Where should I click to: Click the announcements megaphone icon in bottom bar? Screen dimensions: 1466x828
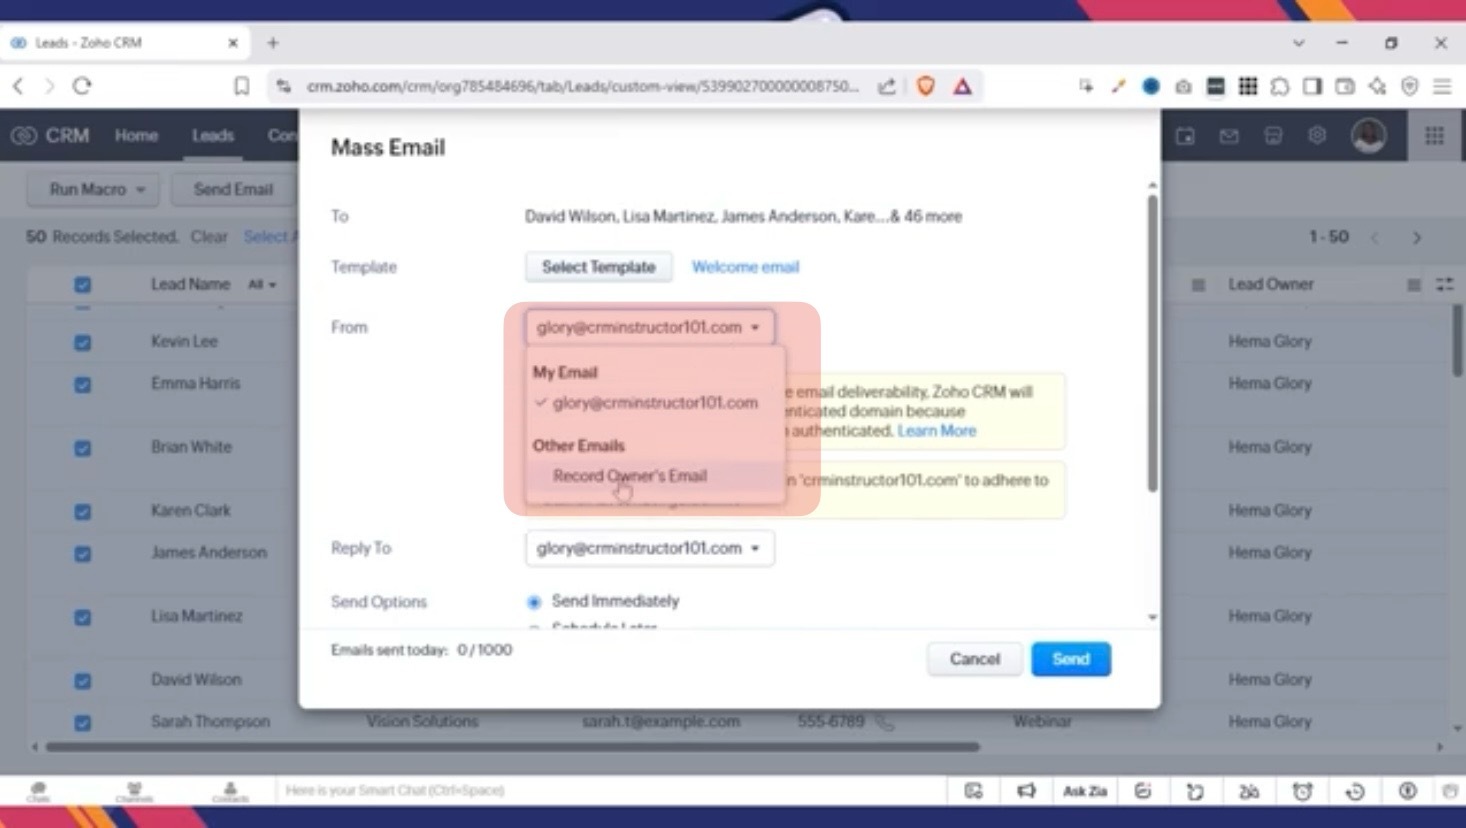(x=1026, y=791)
